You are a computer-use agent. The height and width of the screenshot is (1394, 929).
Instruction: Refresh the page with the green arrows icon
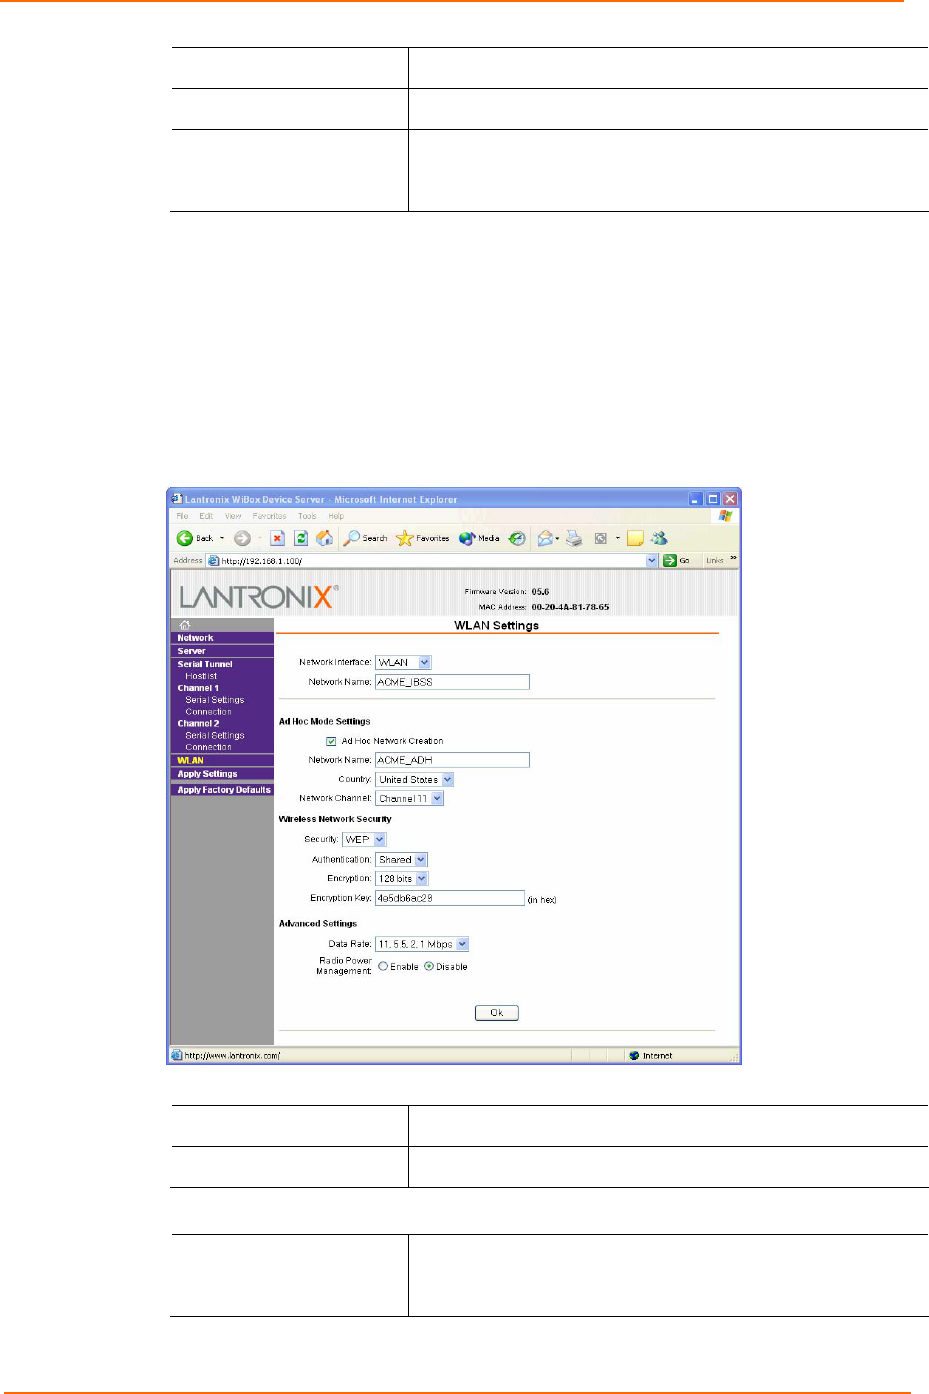pos(300,538)
